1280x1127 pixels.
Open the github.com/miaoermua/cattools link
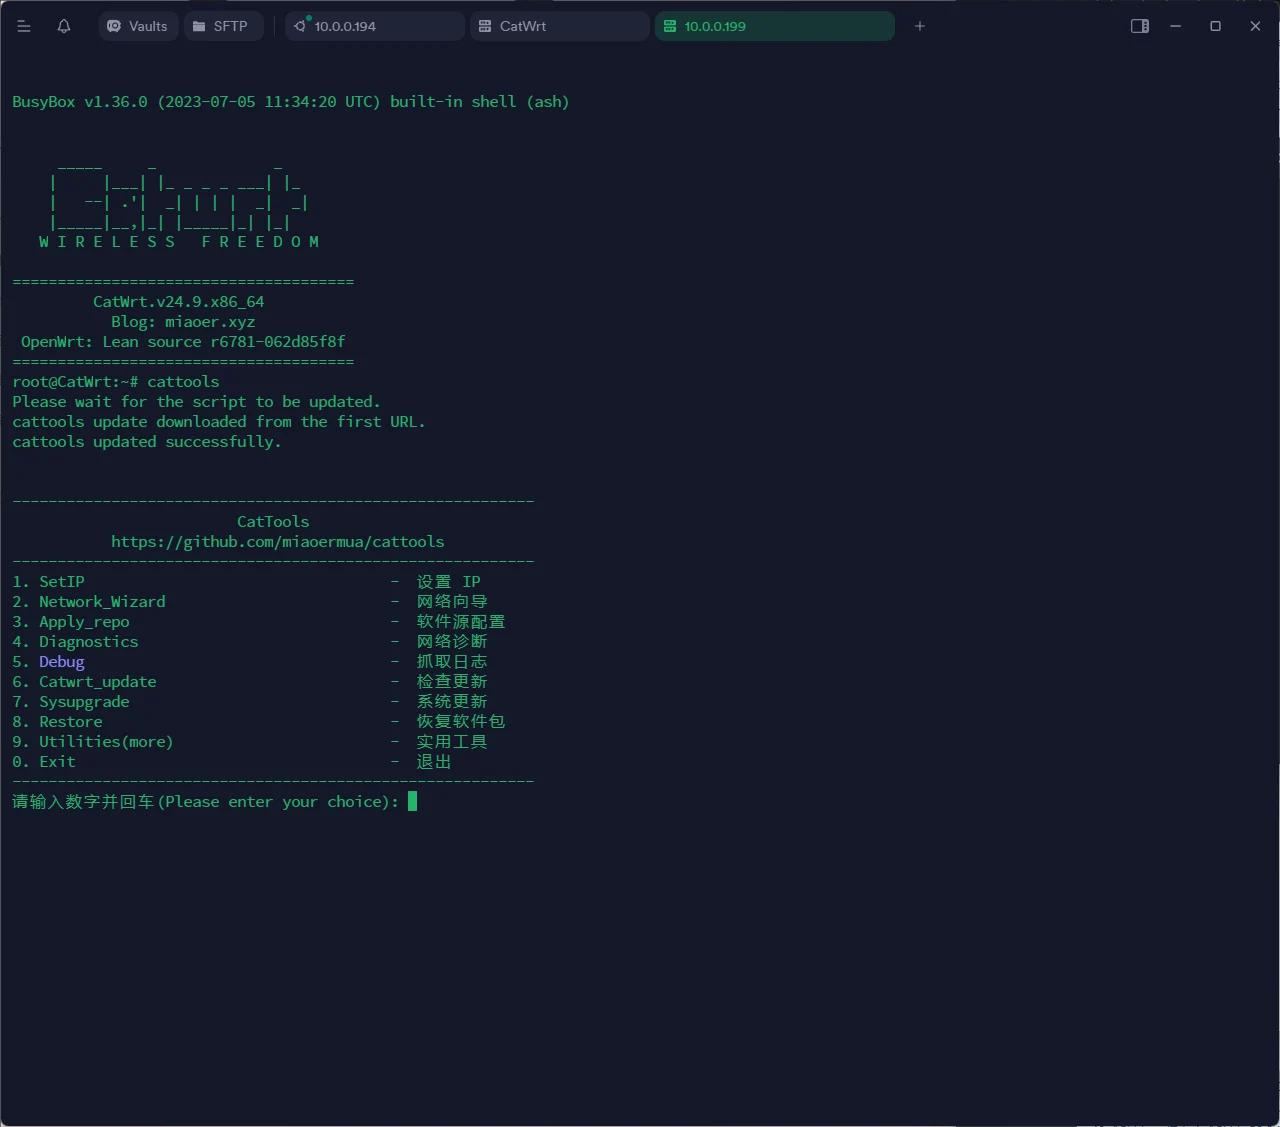click(x=277, y=542)
